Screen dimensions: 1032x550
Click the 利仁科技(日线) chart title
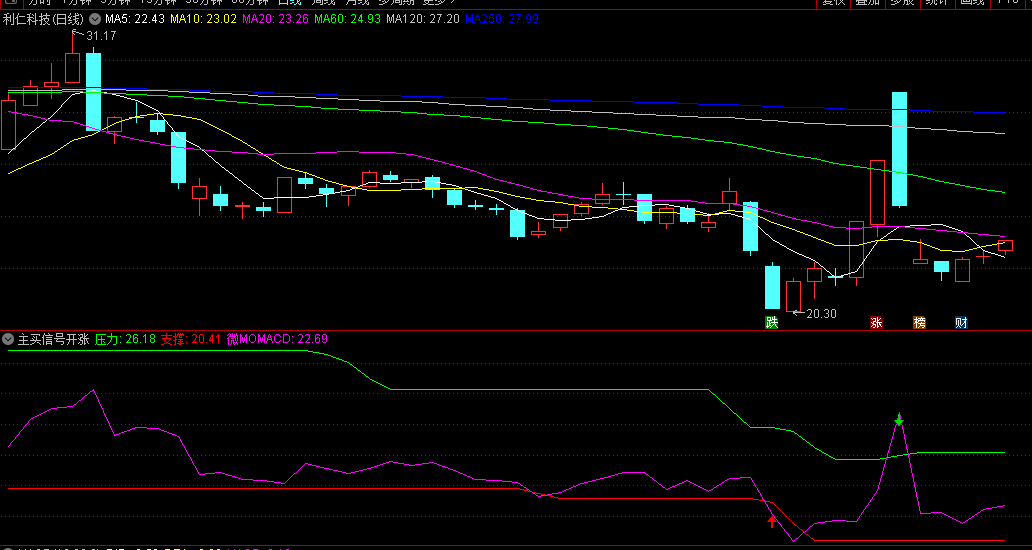point(45,19)
